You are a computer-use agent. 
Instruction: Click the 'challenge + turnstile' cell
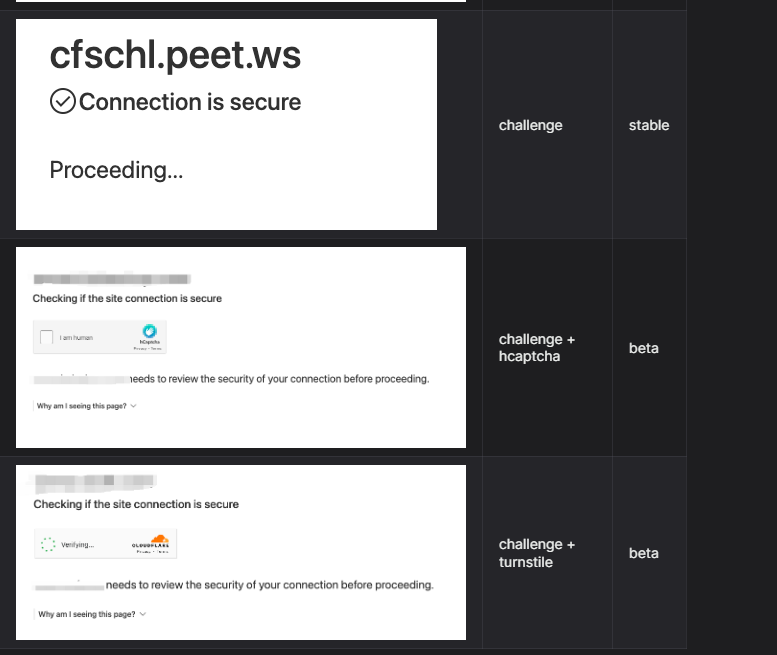[x=547, y=553]
